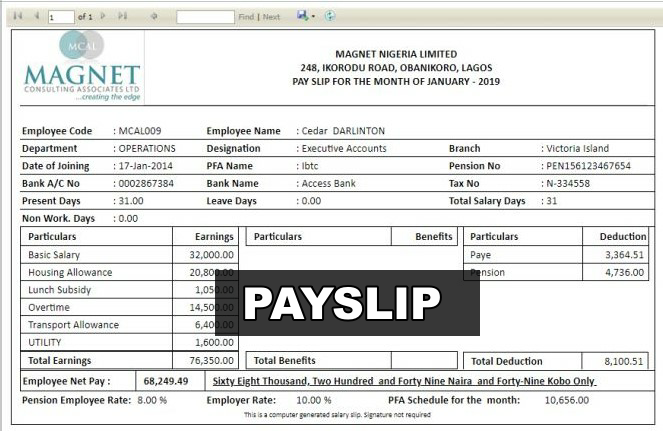Click the Benefits column header
The height and width of the screenshot is (431, 663).
tap(434, 237)
